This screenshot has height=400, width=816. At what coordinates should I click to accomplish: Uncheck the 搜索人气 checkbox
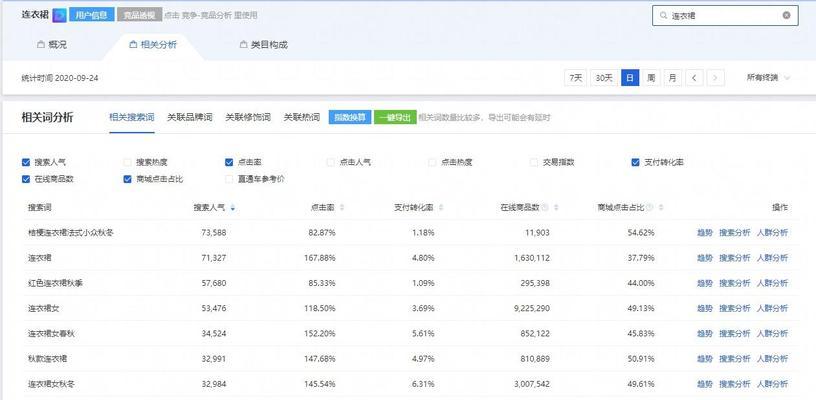click(26, 162)
